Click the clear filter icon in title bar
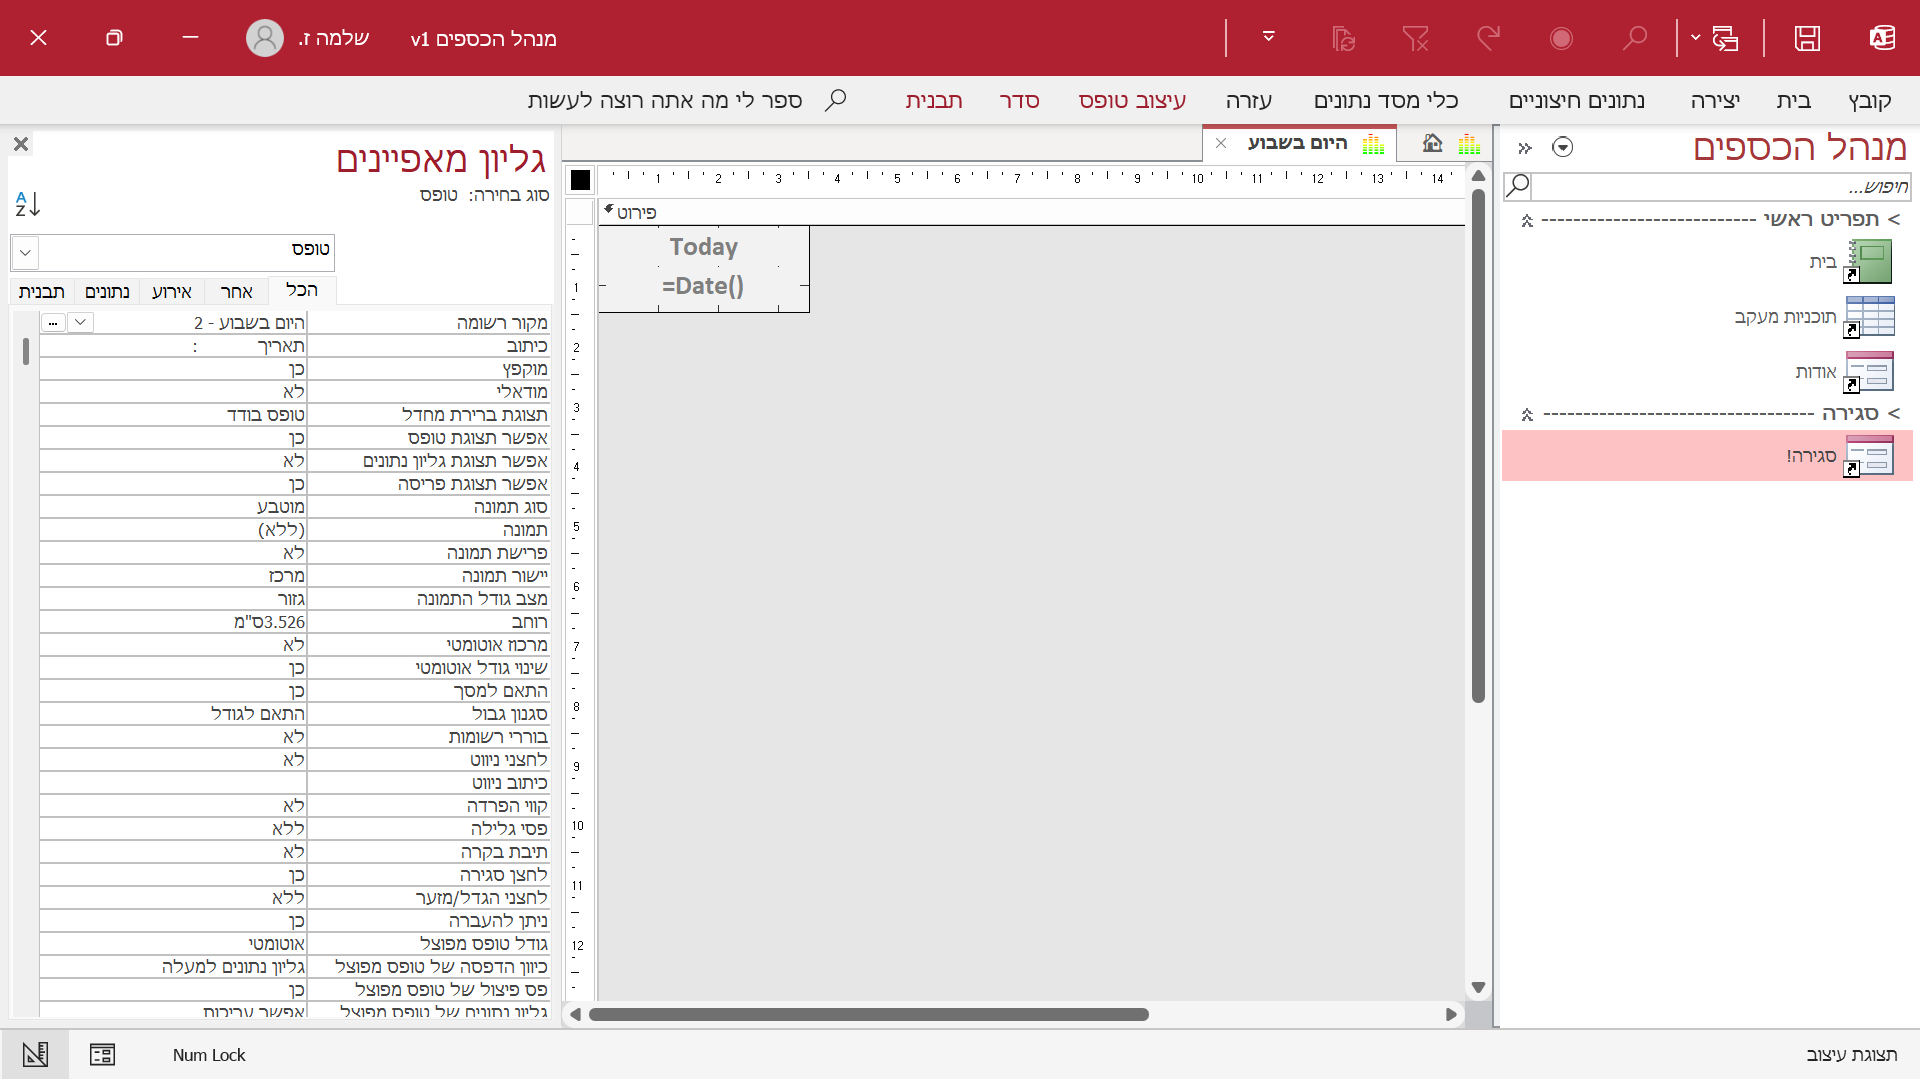1920x1080 pixels. tap(1415, 38)
